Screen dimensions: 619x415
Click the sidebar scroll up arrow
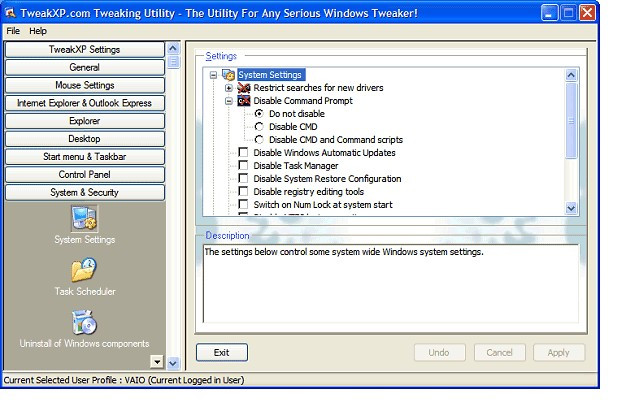click(173, 48)
